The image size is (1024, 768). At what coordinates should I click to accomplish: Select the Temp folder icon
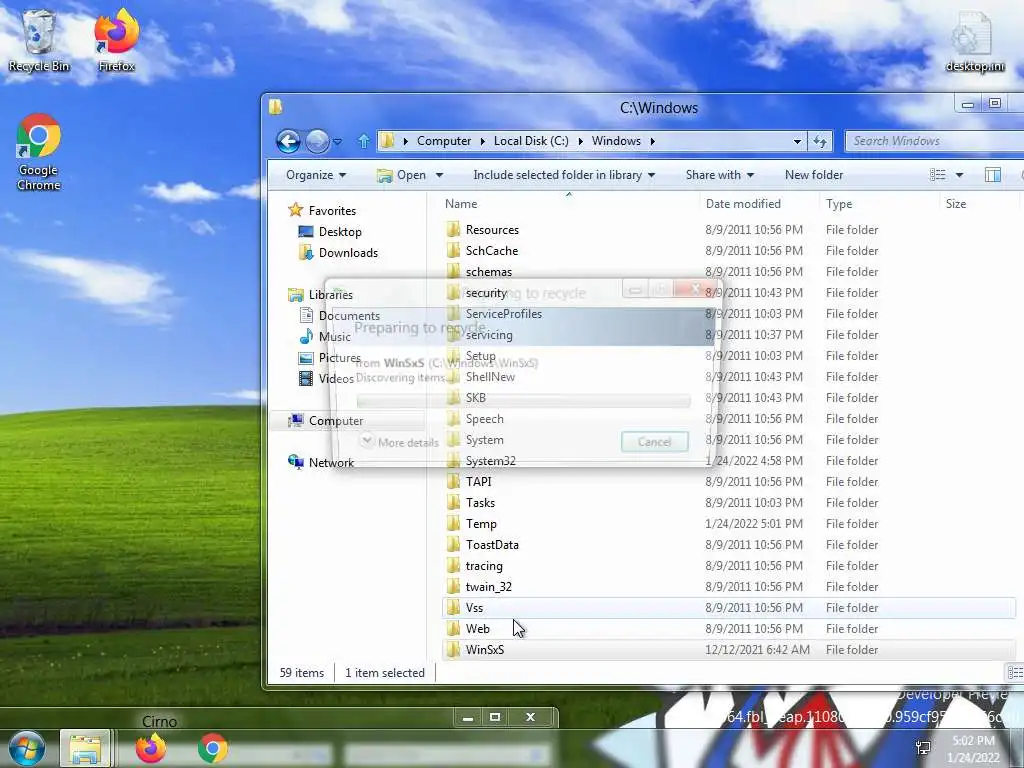coord(454,524)
